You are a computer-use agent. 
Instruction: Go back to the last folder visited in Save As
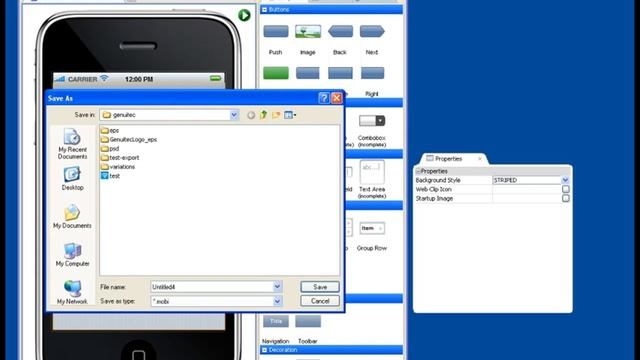[x=251, y=116]
